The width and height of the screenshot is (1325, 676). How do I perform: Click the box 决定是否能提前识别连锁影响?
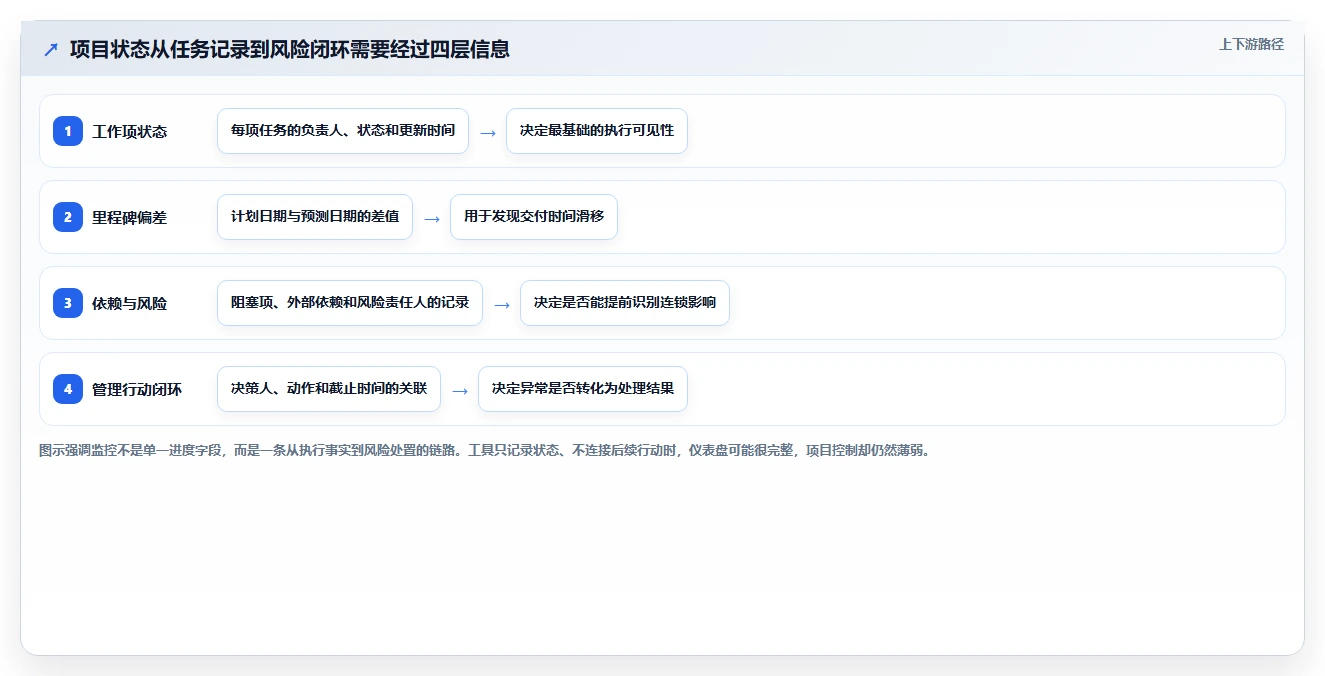coord(625,303)
